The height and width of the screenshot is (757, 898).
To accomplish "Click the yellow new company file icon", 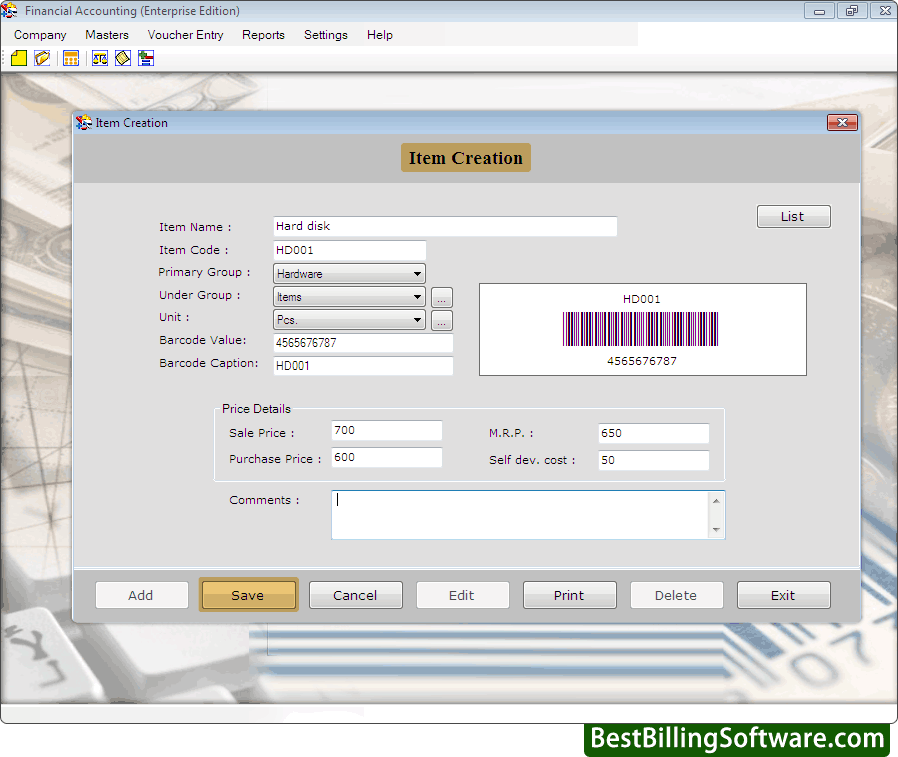I will tap(19, 58).
